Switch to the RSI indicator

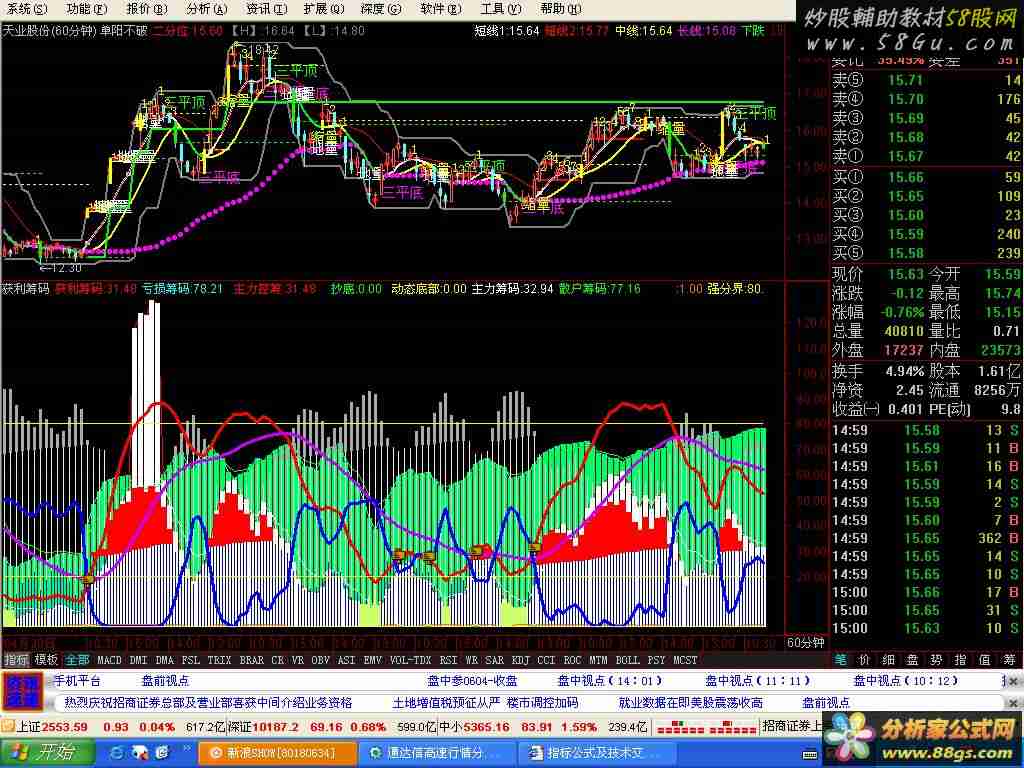(x=448, y=660)
